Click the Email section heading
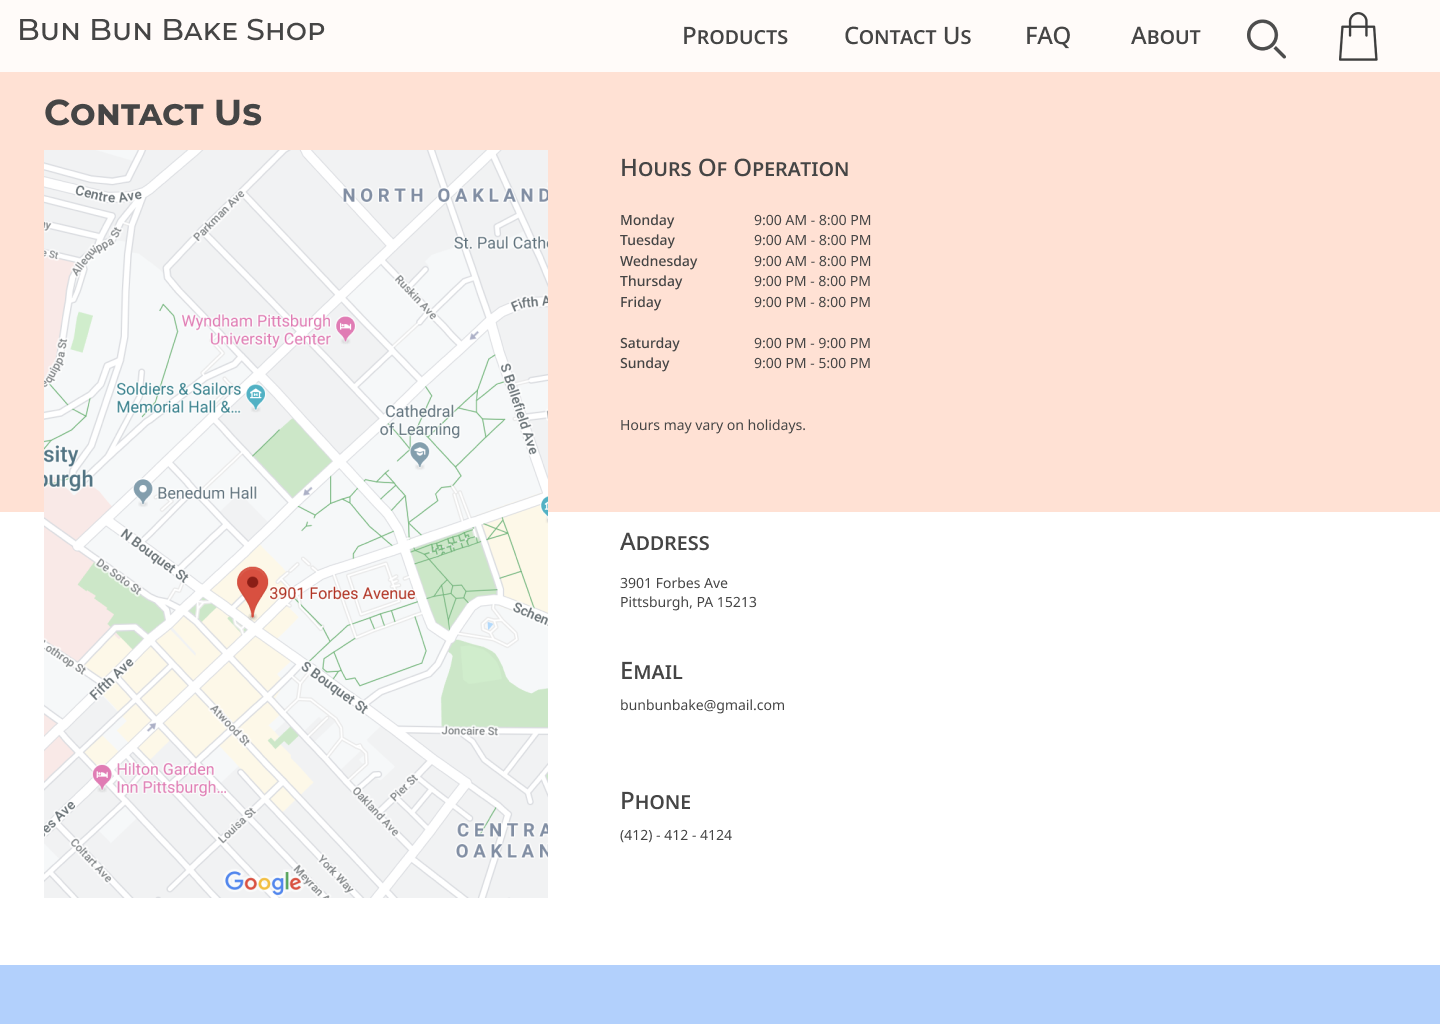Screen dimensions: 1440x1024 pos(651,672)
